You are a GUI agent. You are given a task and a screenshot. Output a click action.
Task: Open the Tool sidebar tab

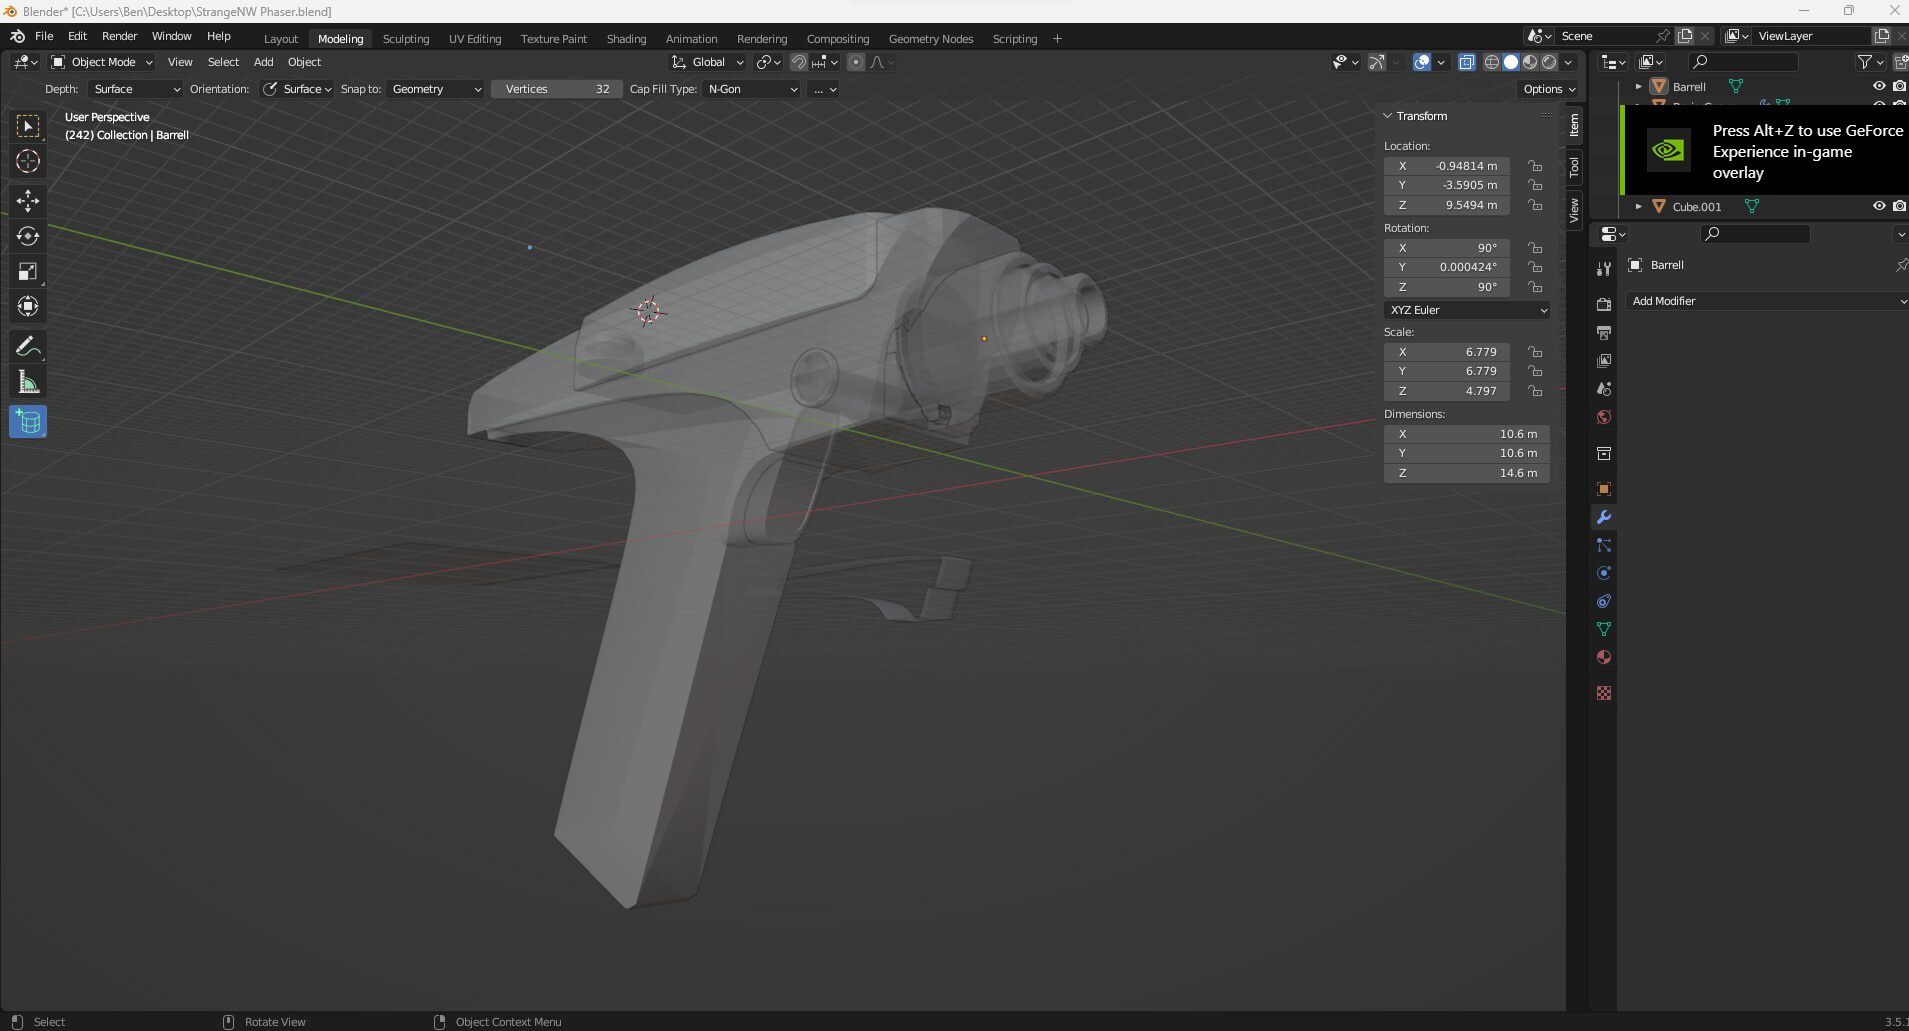pyautogui.click(x=1574, y=167)
